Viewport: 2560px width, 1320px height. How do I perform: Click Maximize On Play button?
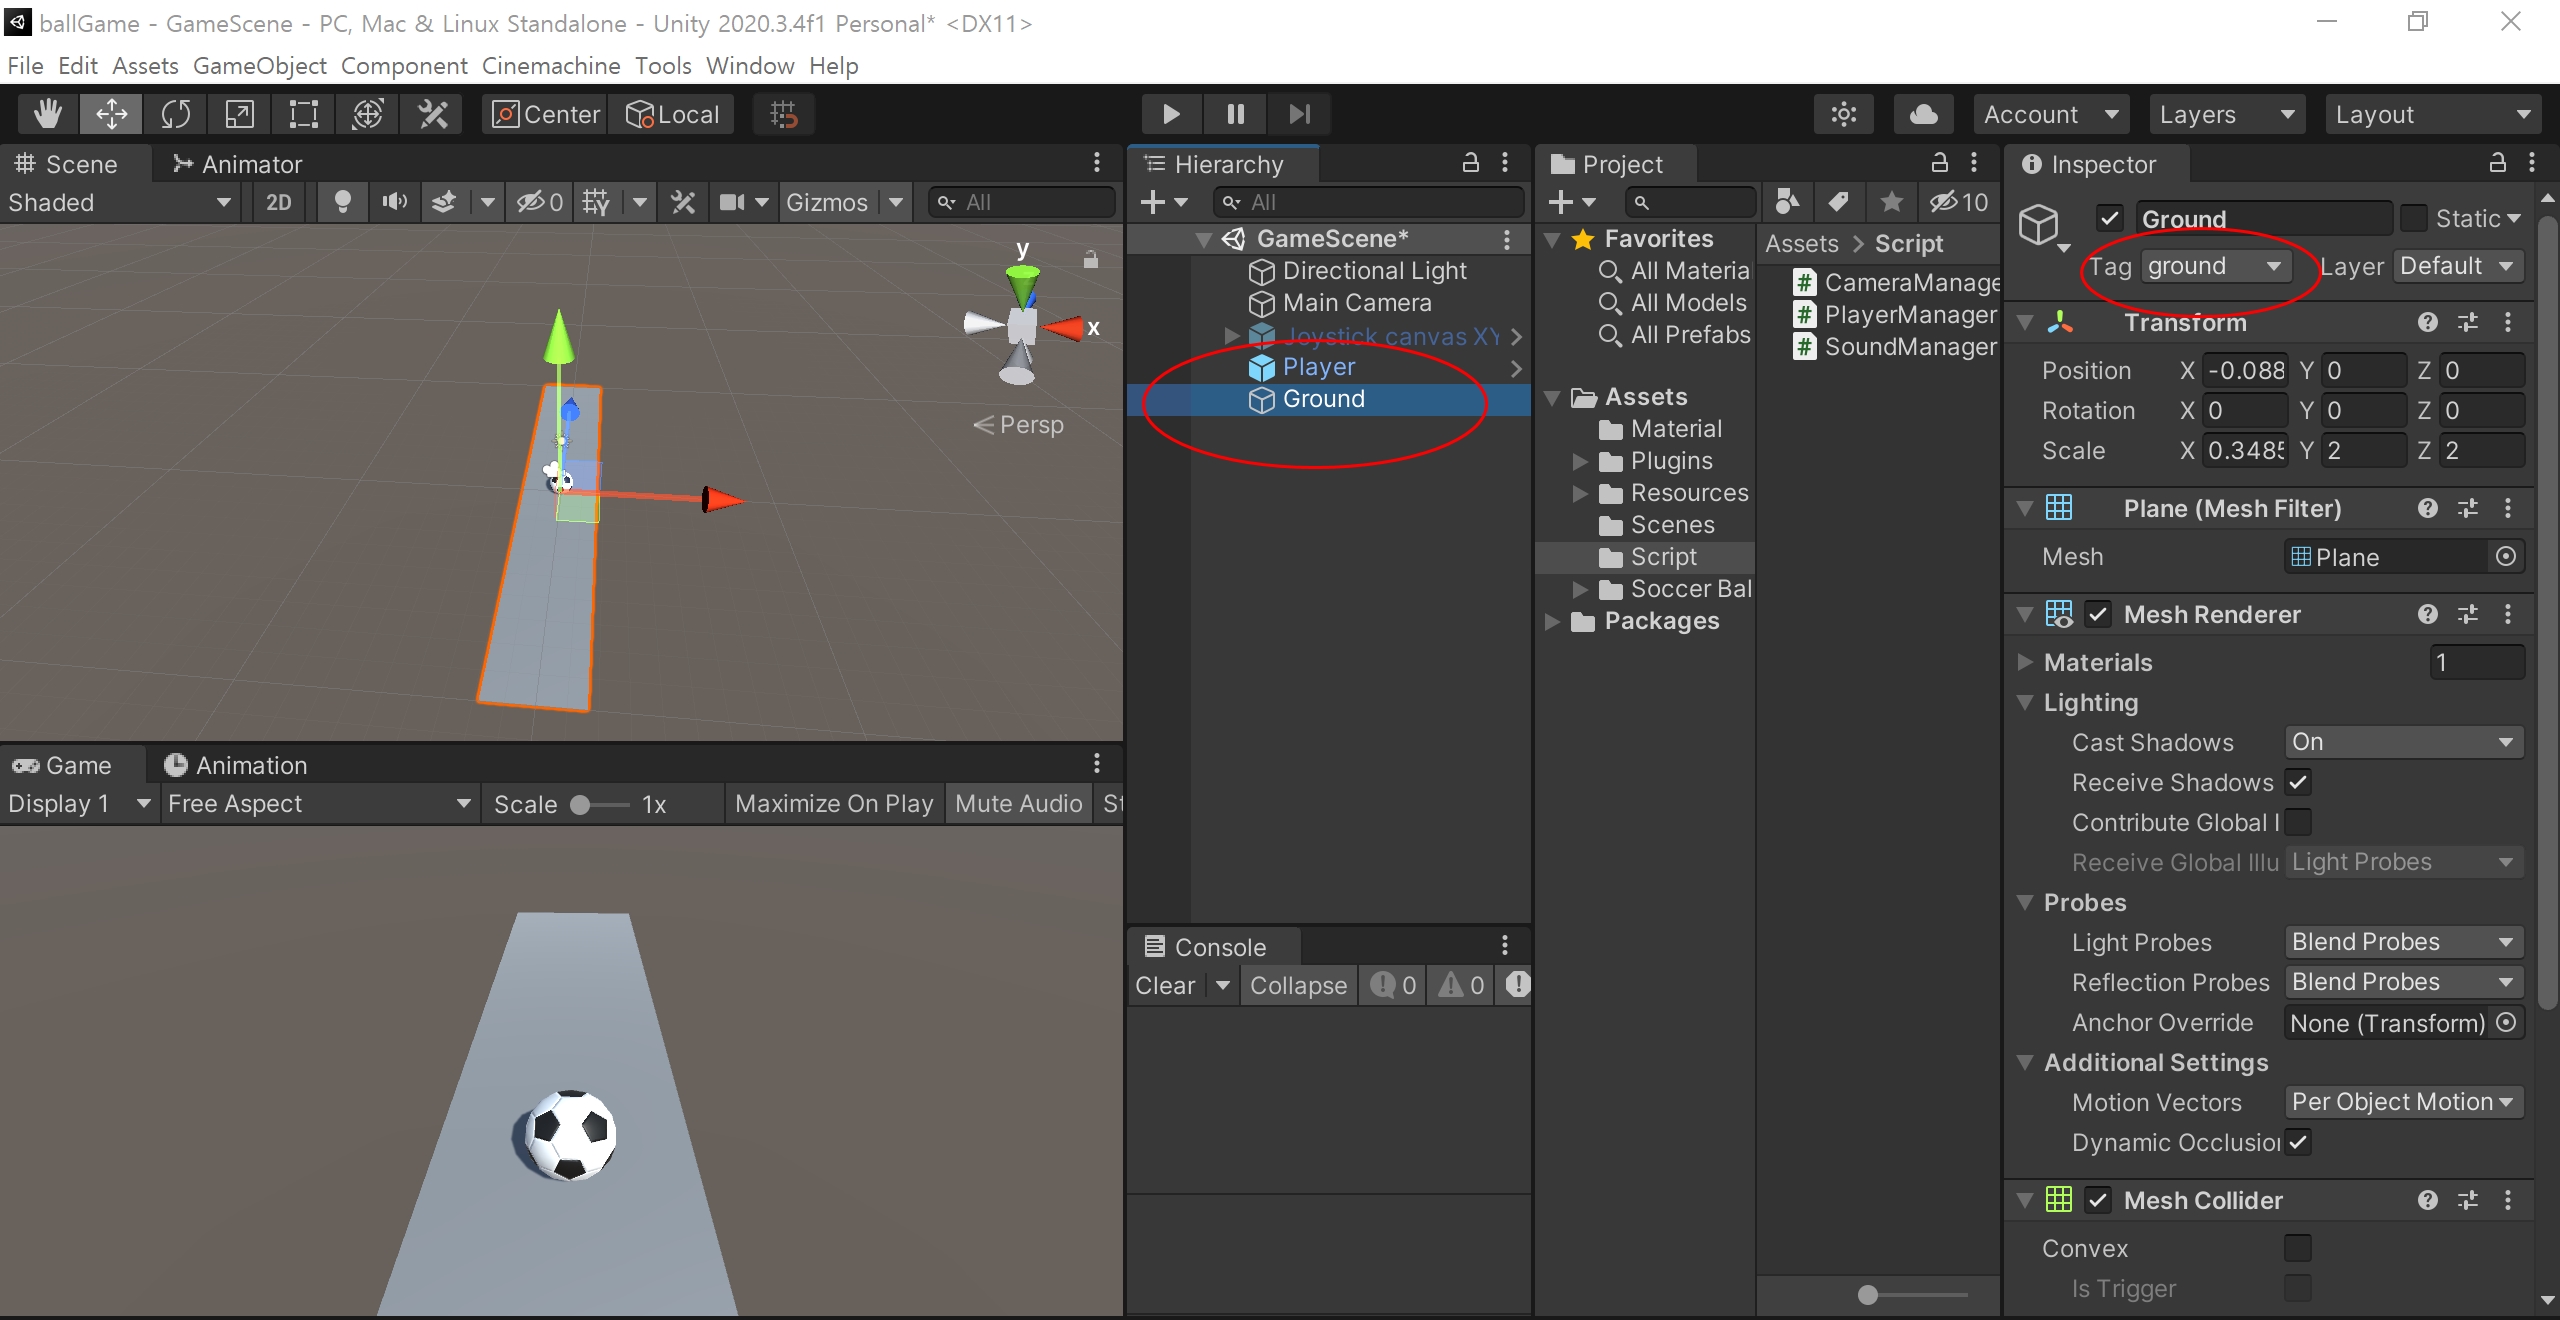pos(833,804)
